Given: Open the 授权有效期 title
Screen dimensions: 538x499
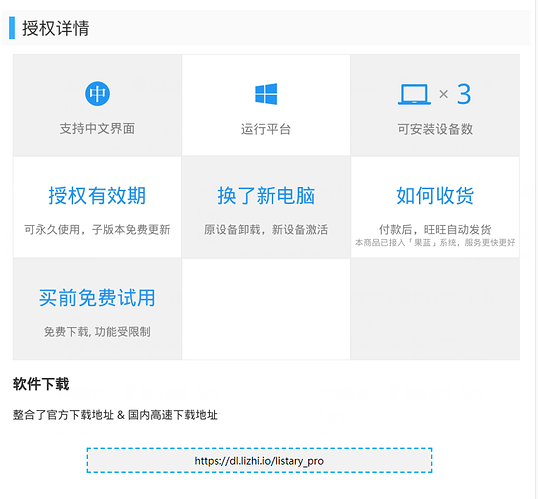Looking at the screenshot, I should (97, 196).
